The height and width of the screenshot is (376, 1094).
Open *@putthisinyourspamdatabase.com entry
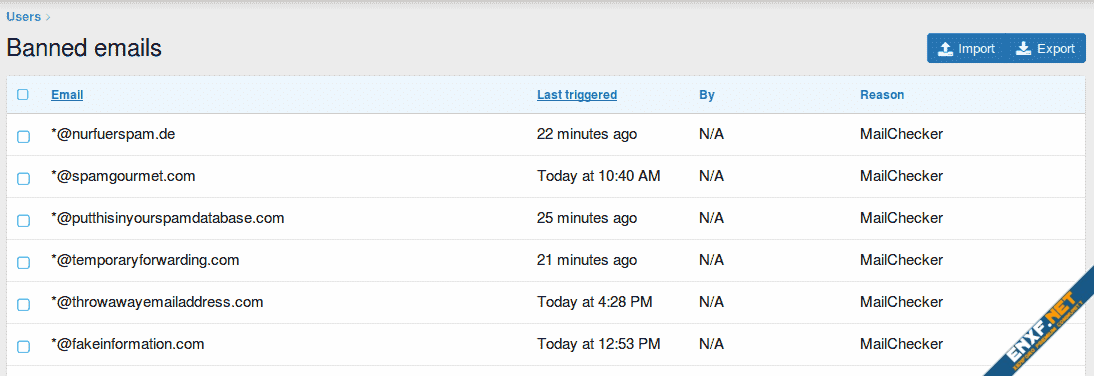[x=167, y=218]
